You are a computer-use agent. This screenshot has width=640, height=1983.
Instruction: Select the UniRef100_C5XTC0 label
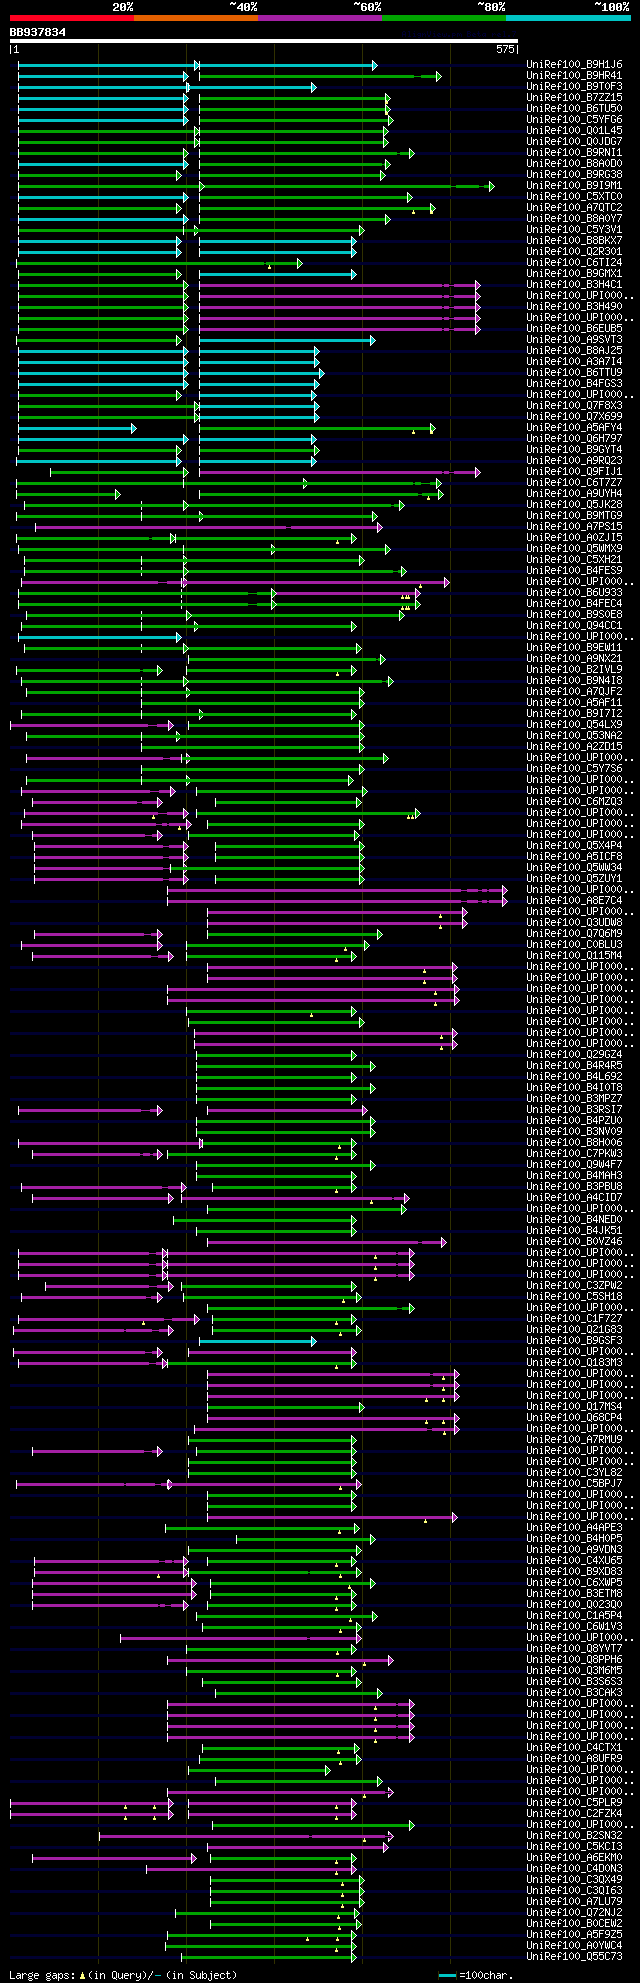pos(574,197)
